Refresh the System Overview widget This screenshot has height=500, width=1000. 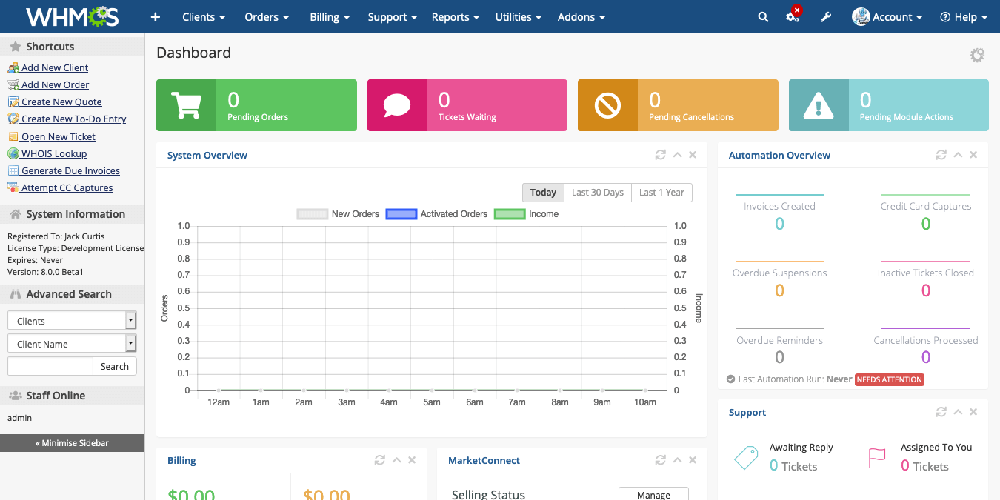pyautogui.click(x=660, y=155)
